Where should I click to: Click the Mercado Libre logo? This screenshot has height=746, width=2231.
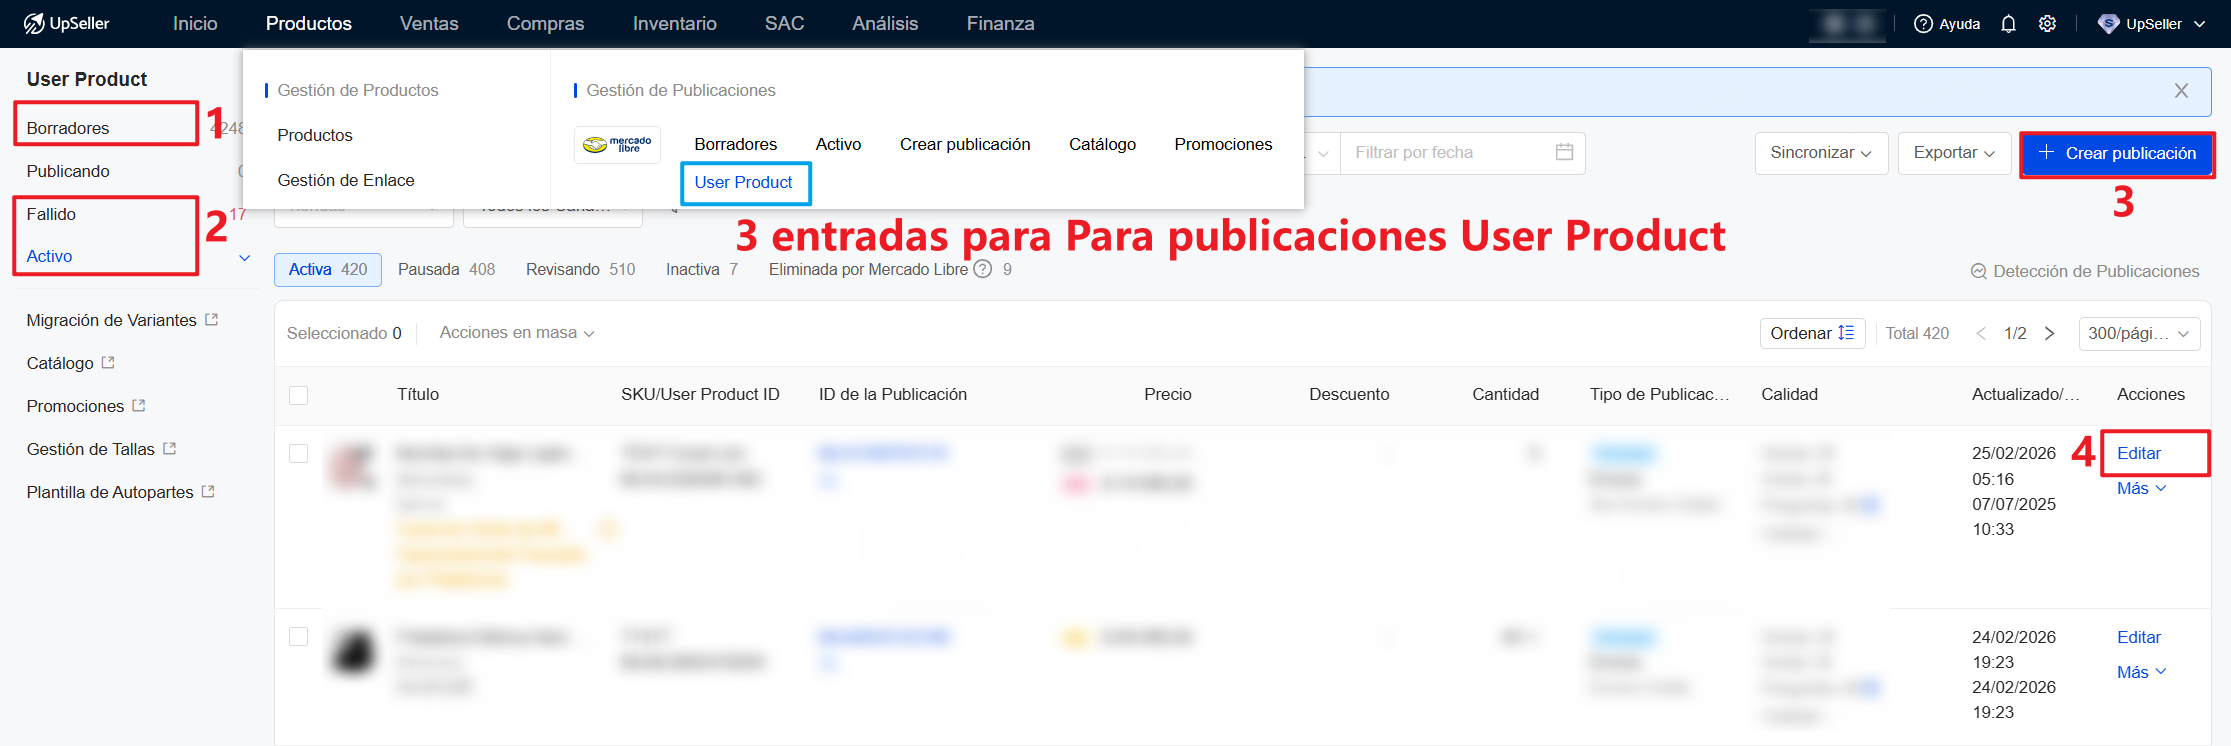pyautogui.click(x=617, y=145)
